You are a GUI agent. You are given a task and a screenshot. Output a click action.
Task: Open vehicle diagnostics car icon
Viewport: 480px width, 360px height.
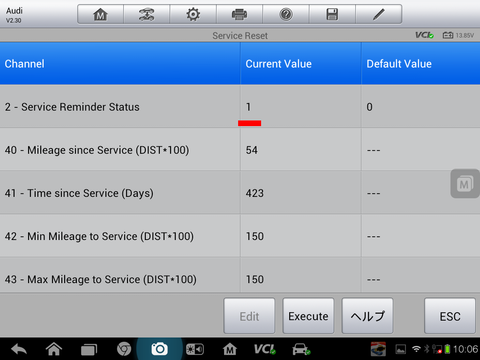click(x=301, y=349)
